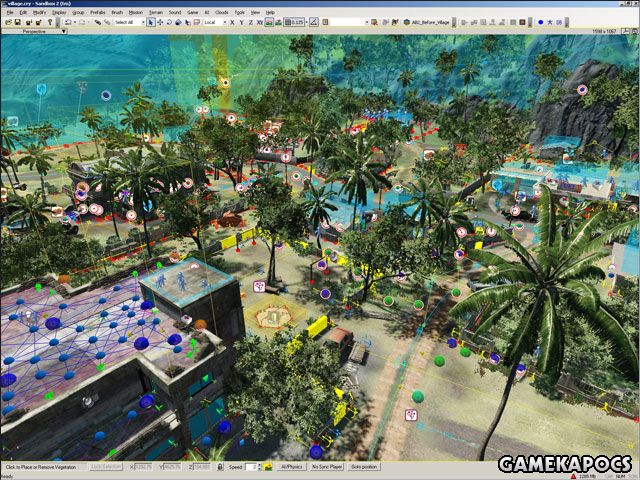Open the AI menu
Image resolution: width=640 pixels, height=480 pixels.
[x=207, y=12]
